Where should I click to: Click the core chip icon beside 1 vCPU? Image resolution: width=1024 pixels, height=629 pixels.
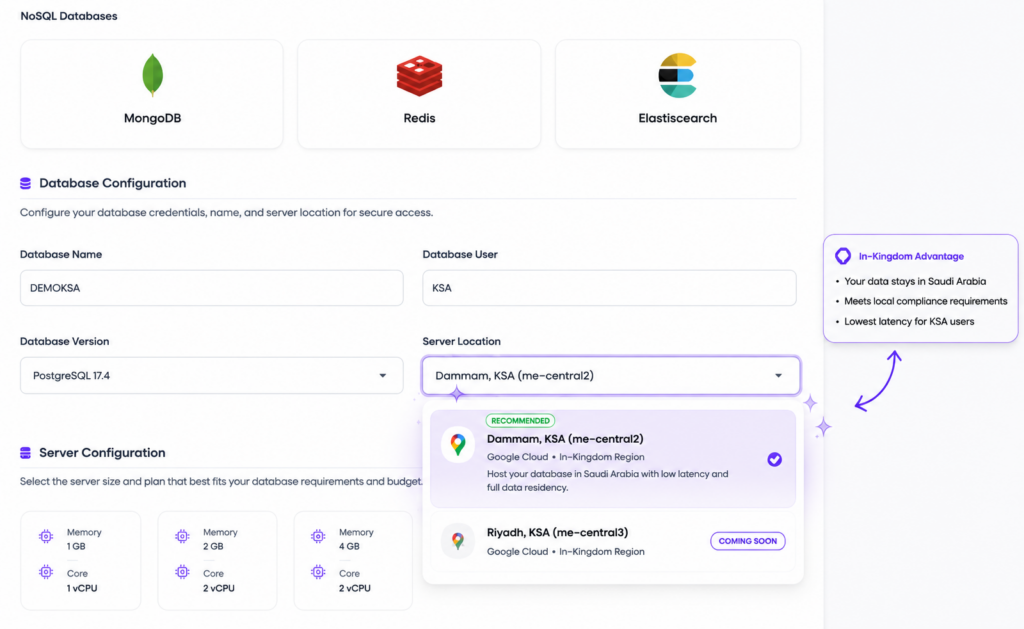(x=46, y=572)
